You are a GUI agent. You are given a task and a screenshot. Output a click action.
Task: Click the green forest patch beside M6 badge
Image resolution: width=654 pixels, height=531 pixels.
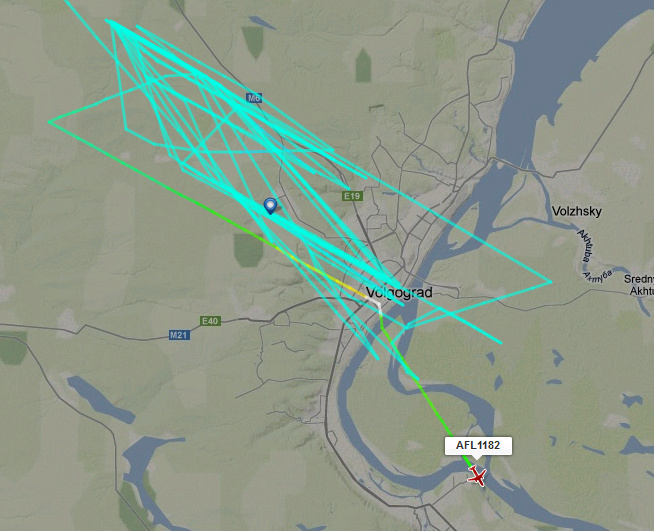[x=253, y=42]
